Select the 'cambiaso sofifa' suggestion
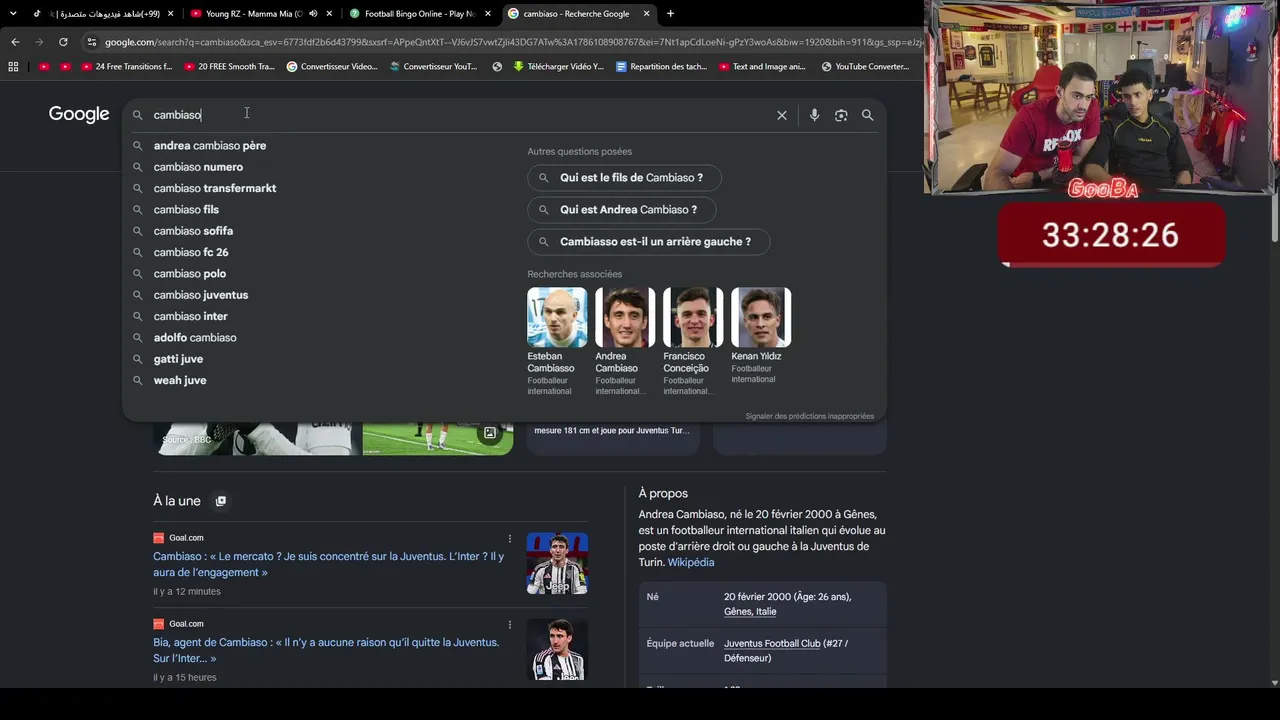 point(193,231)
